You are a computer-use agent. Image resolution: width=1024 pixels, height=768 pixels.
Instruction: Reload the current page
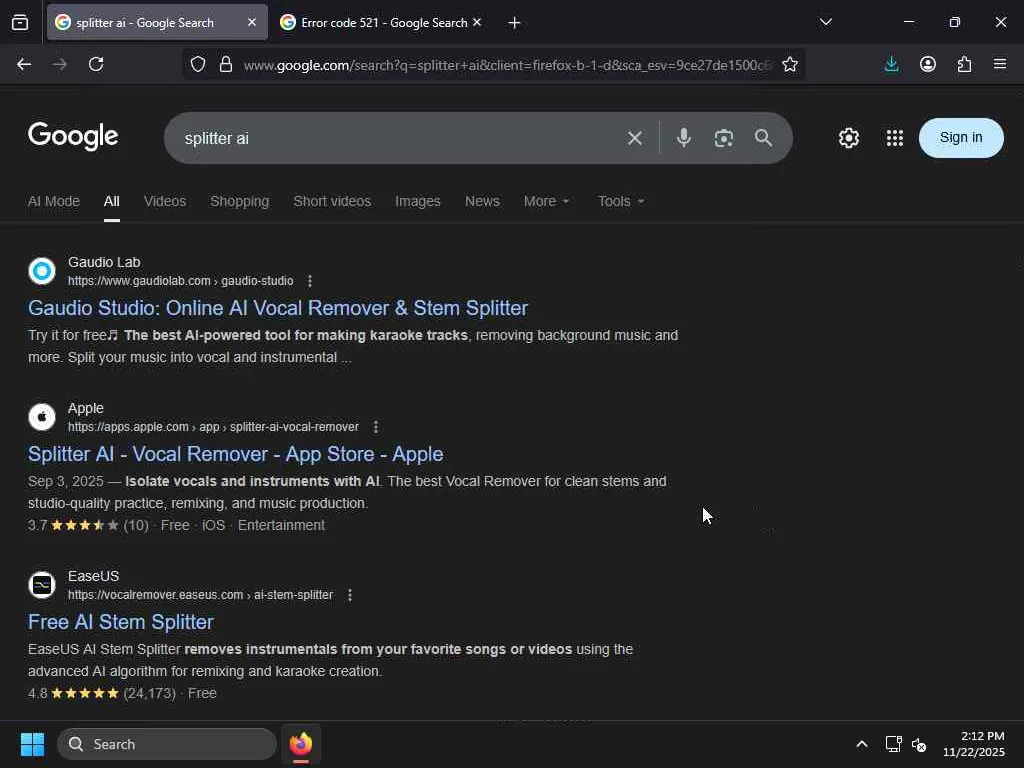tap(96, 64)
